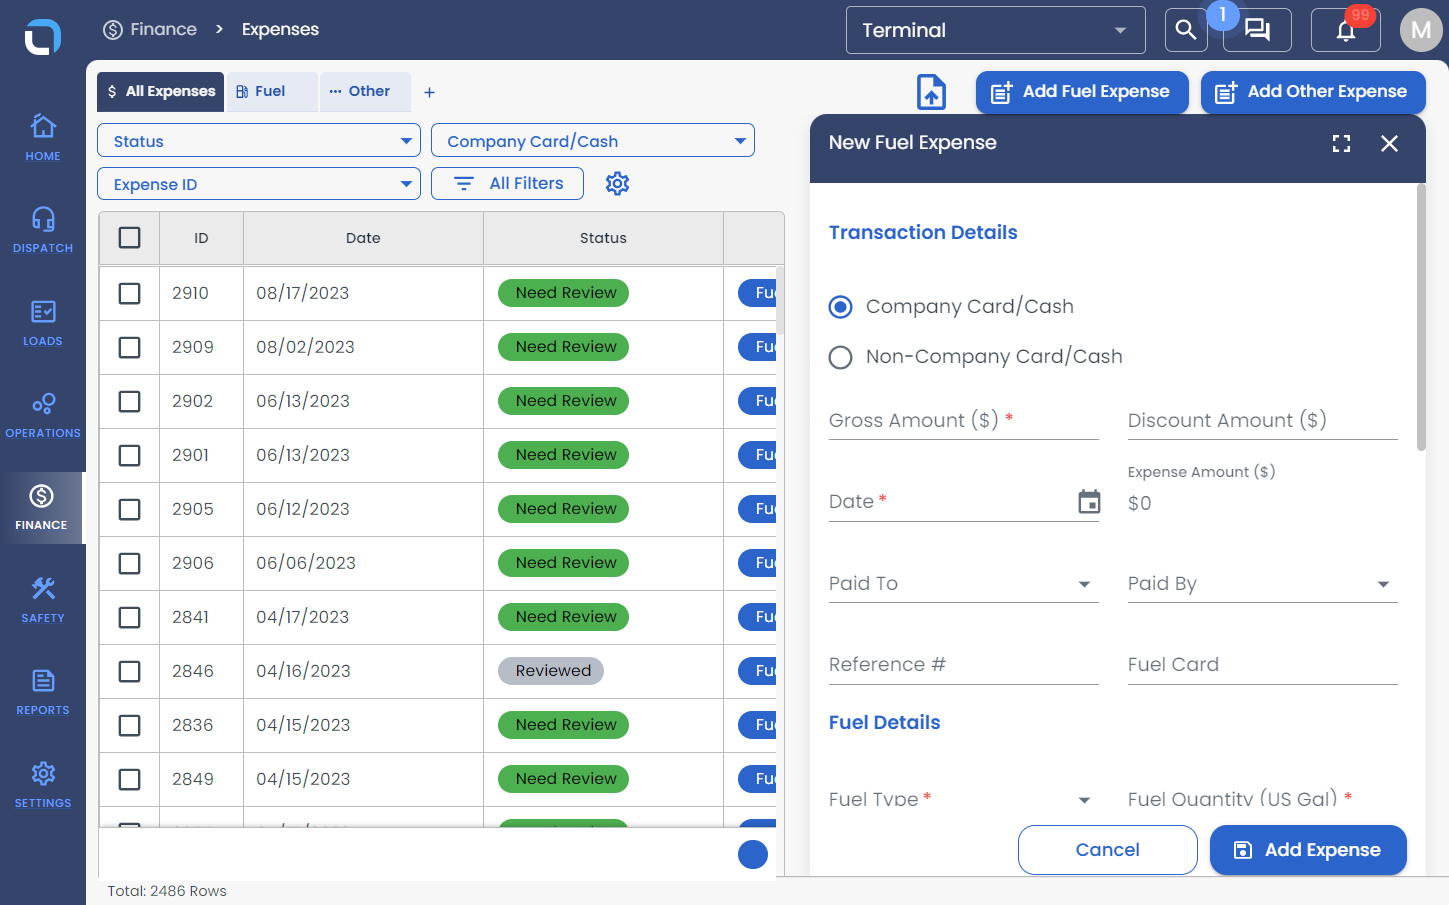Click the export file upload icon
Viewport: 1449px width, 905px height.
click(932, 92)
